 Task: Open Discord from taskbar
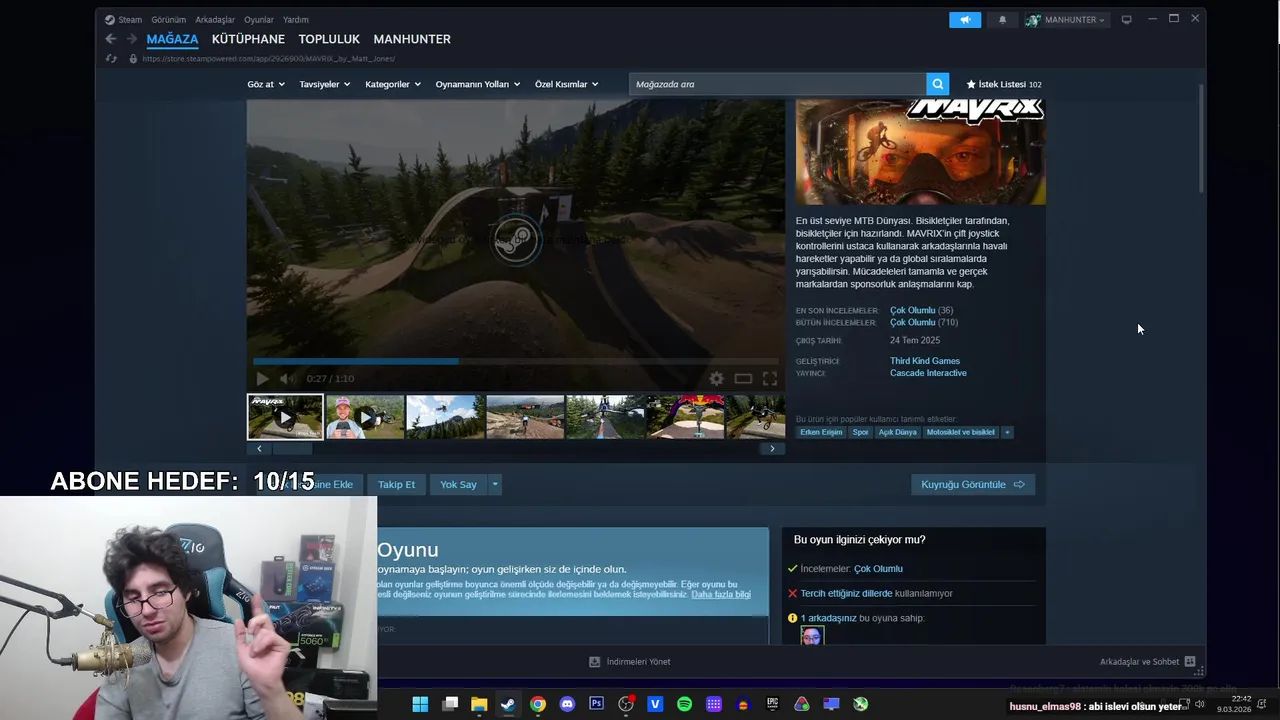[x=568, y=704]
